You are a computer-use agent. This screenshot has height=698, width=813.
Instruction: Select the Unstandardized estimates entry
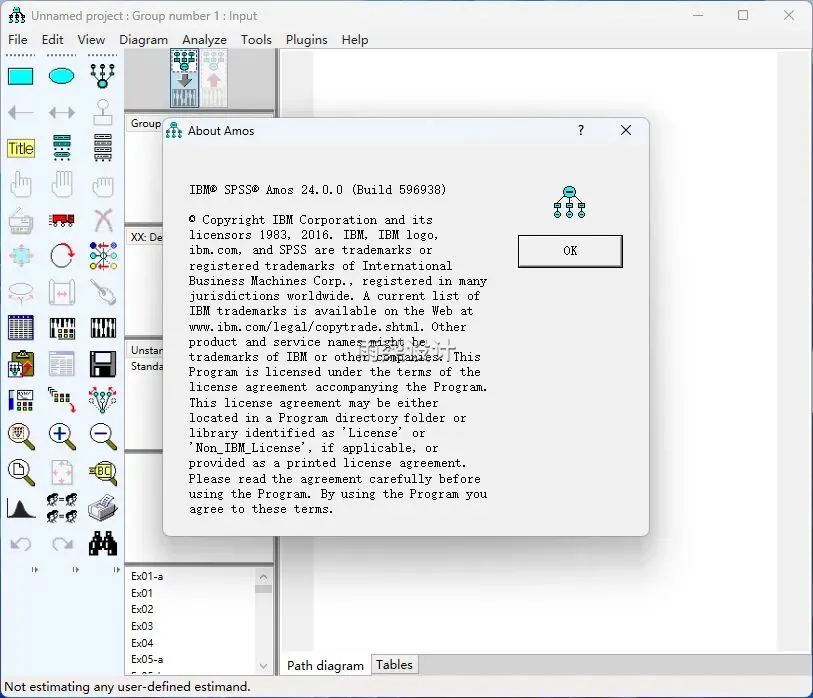pyautogui.click(x=147, y=350)
